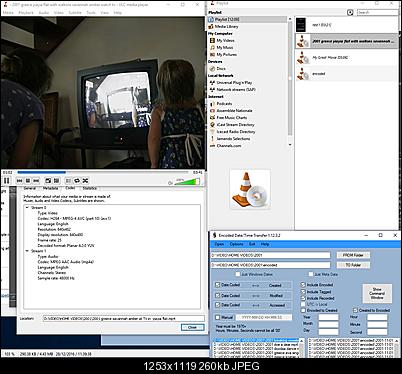Viewport: 402px width, 374px height.
Task: Open extended settings in VLC controls
Action: (56, 181)
